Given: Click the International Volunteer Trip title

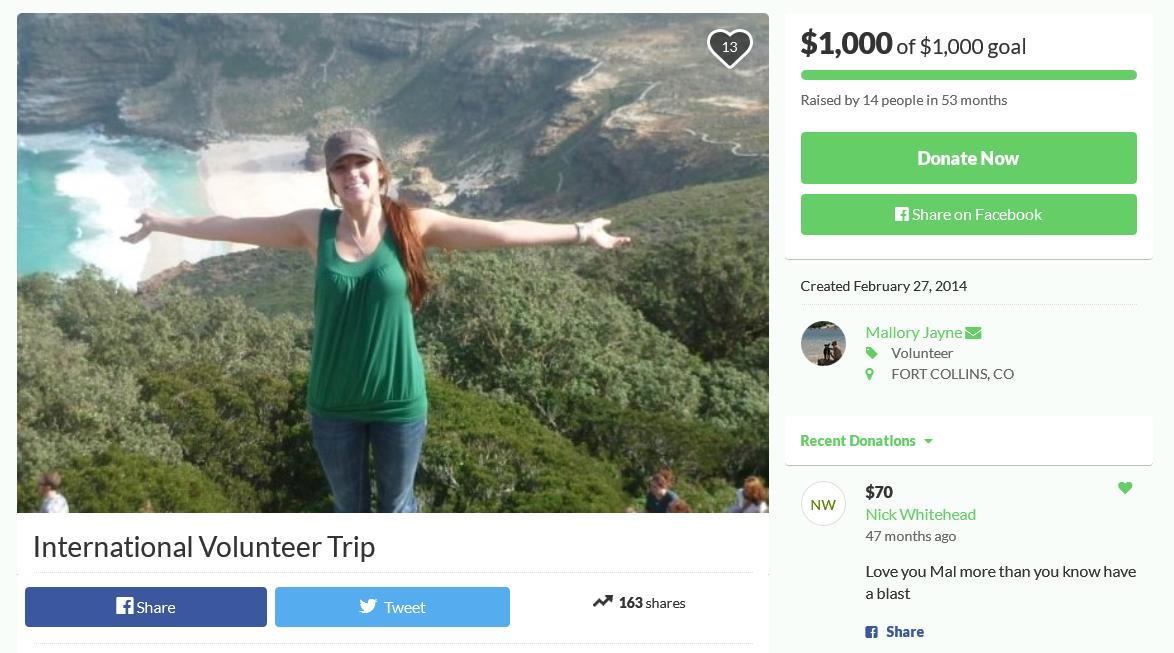Looking at the screenshot, I should tap(204, 547).
